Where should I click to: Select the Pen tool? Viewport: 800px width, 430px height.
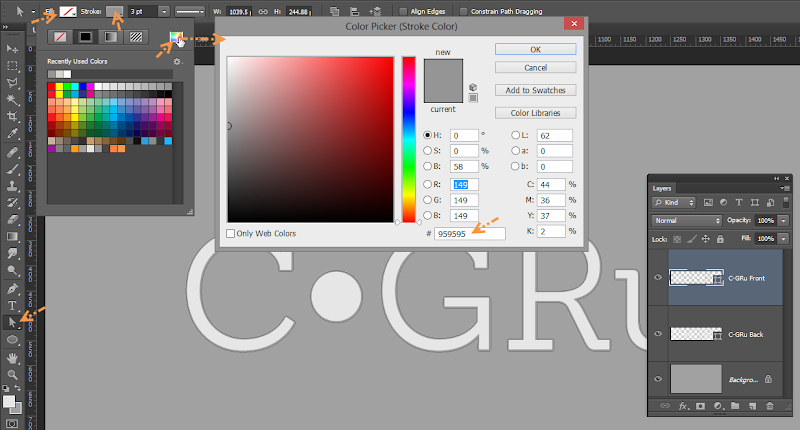tap(12, 289)
